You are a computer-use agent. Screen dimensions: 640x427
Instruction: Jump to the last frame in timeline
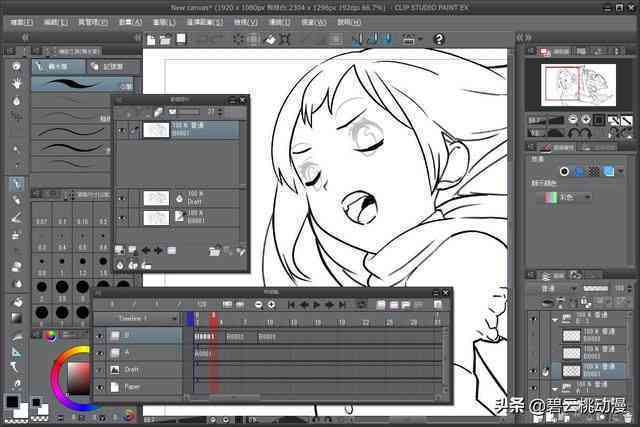click(342, 305)
